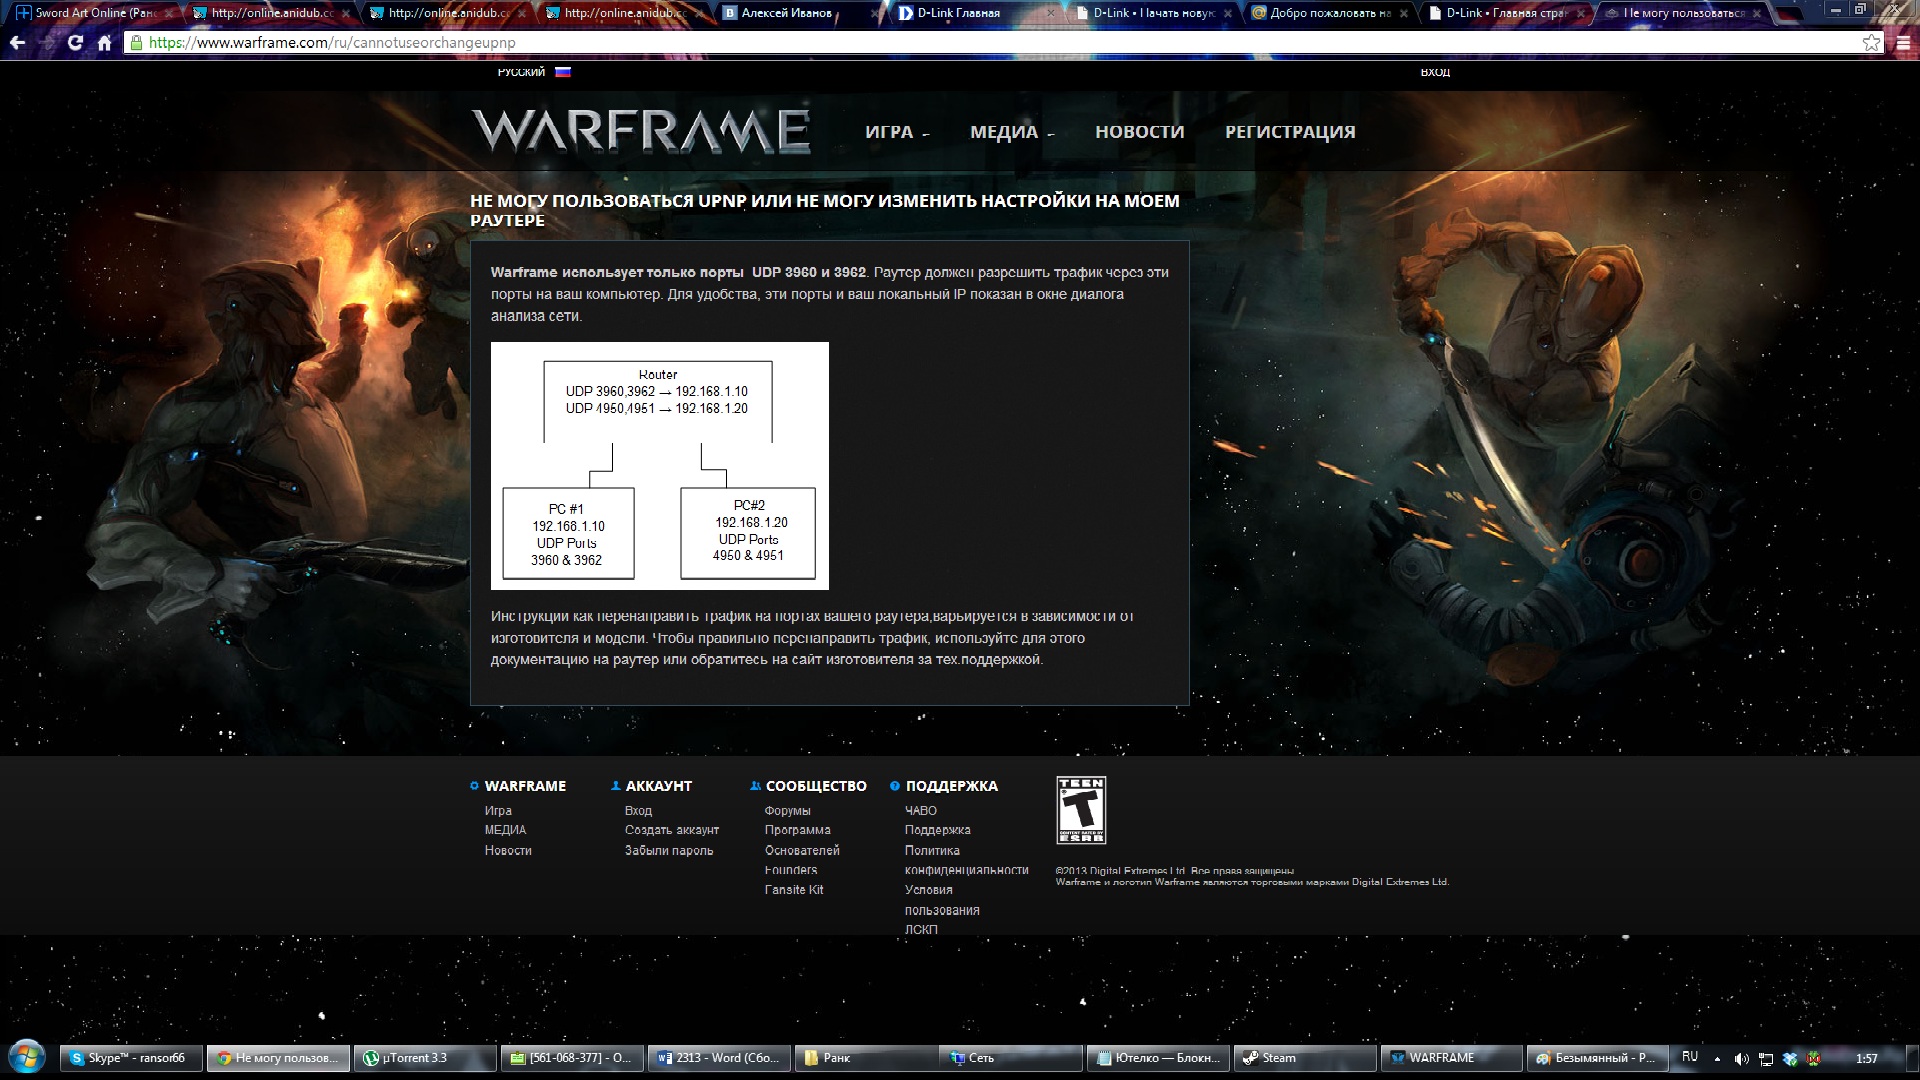Click the Warframe logo
The image size is (1920, 1080).
641,131
